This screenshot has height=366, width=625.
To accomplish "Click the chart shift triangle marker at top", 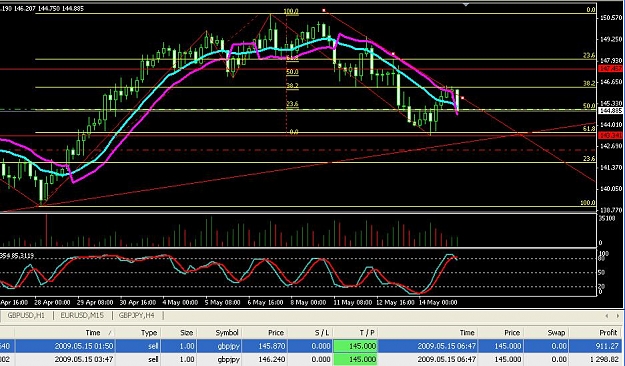I will [x=466, y=4].
